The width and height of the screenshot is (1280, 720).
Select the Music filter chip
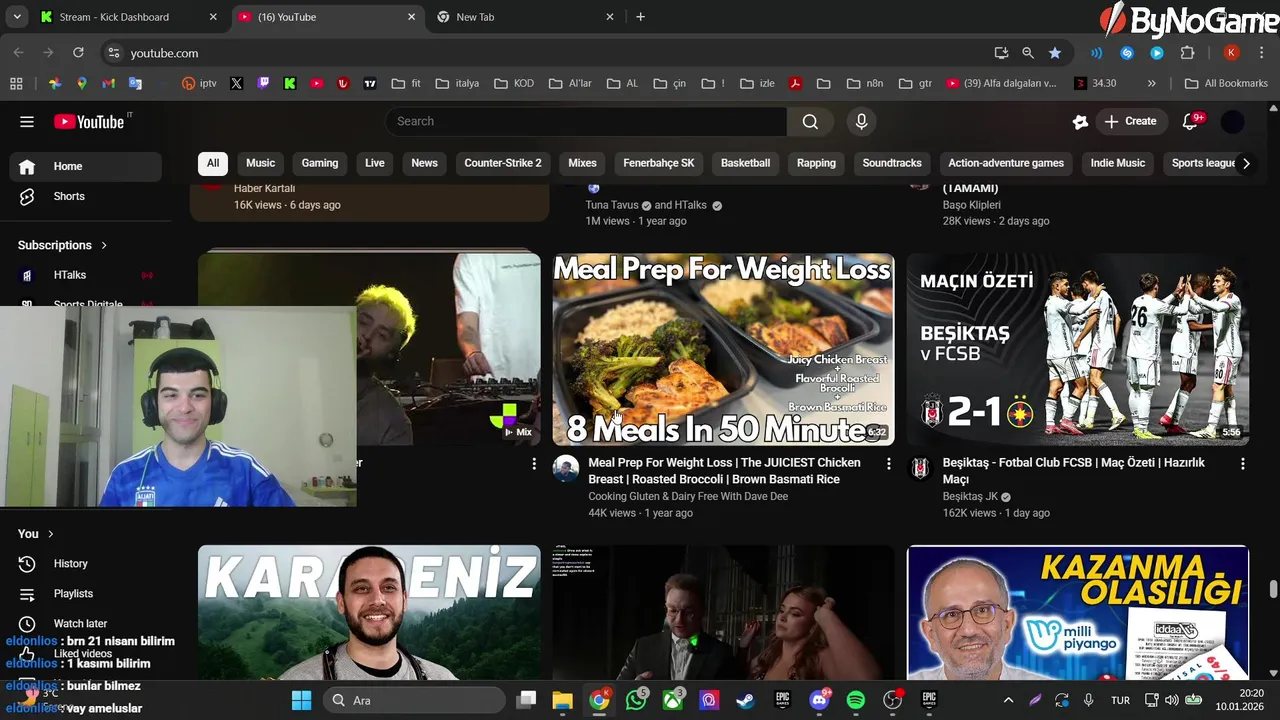260,163
